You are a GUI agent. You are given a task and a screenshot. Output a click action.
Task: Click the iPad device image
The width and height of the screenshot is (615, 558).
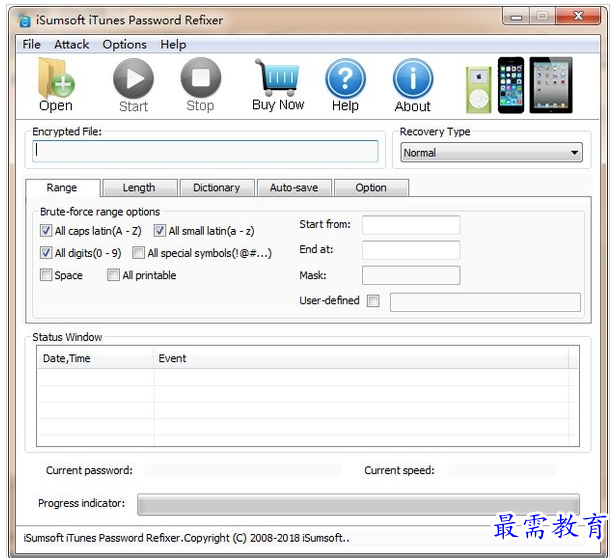(x=551, y=85)
